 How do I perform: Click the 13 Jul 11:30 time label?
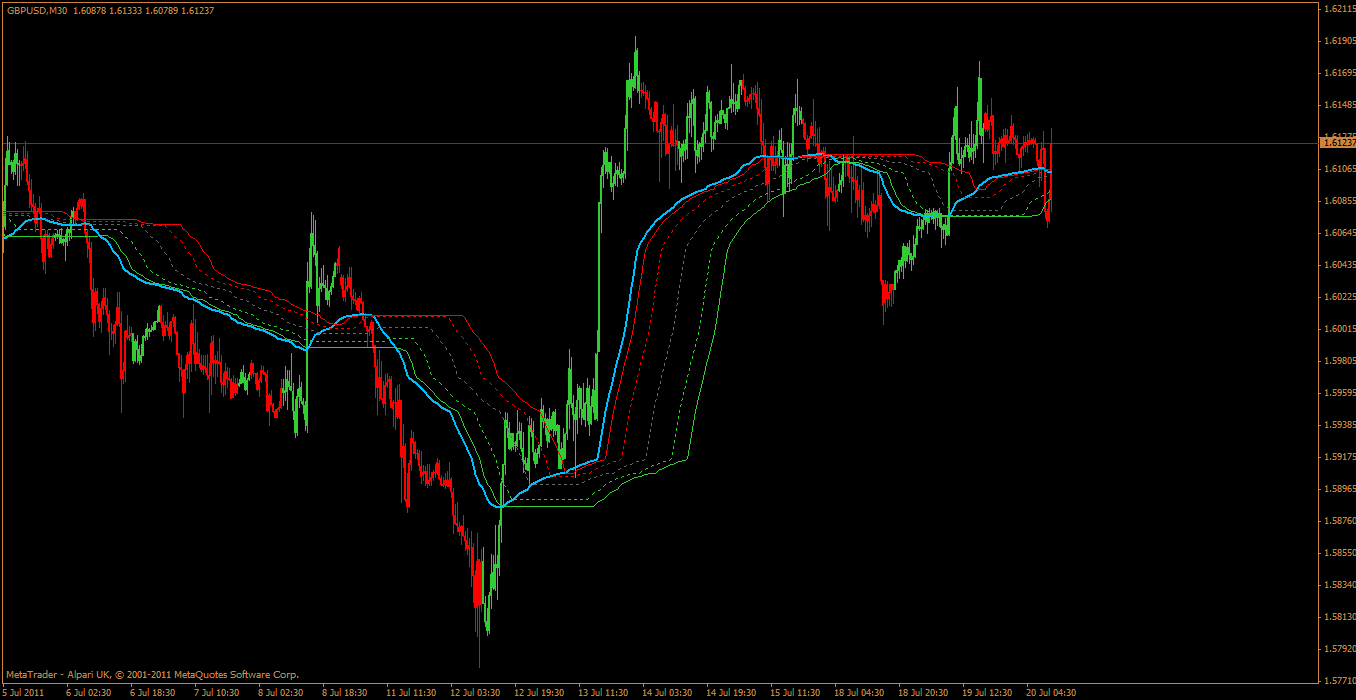tap(603, 692)
